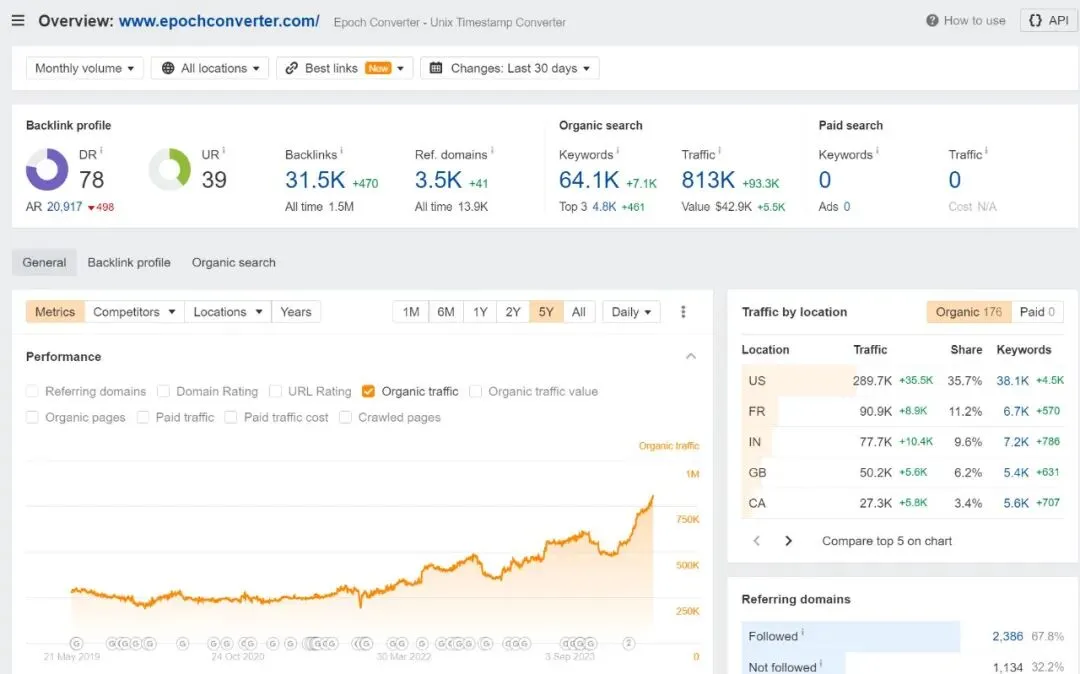Viewport: 1080px width, 674px height.
Task: Open the Daily interval dropdown
Action: (x=631, y=312)
